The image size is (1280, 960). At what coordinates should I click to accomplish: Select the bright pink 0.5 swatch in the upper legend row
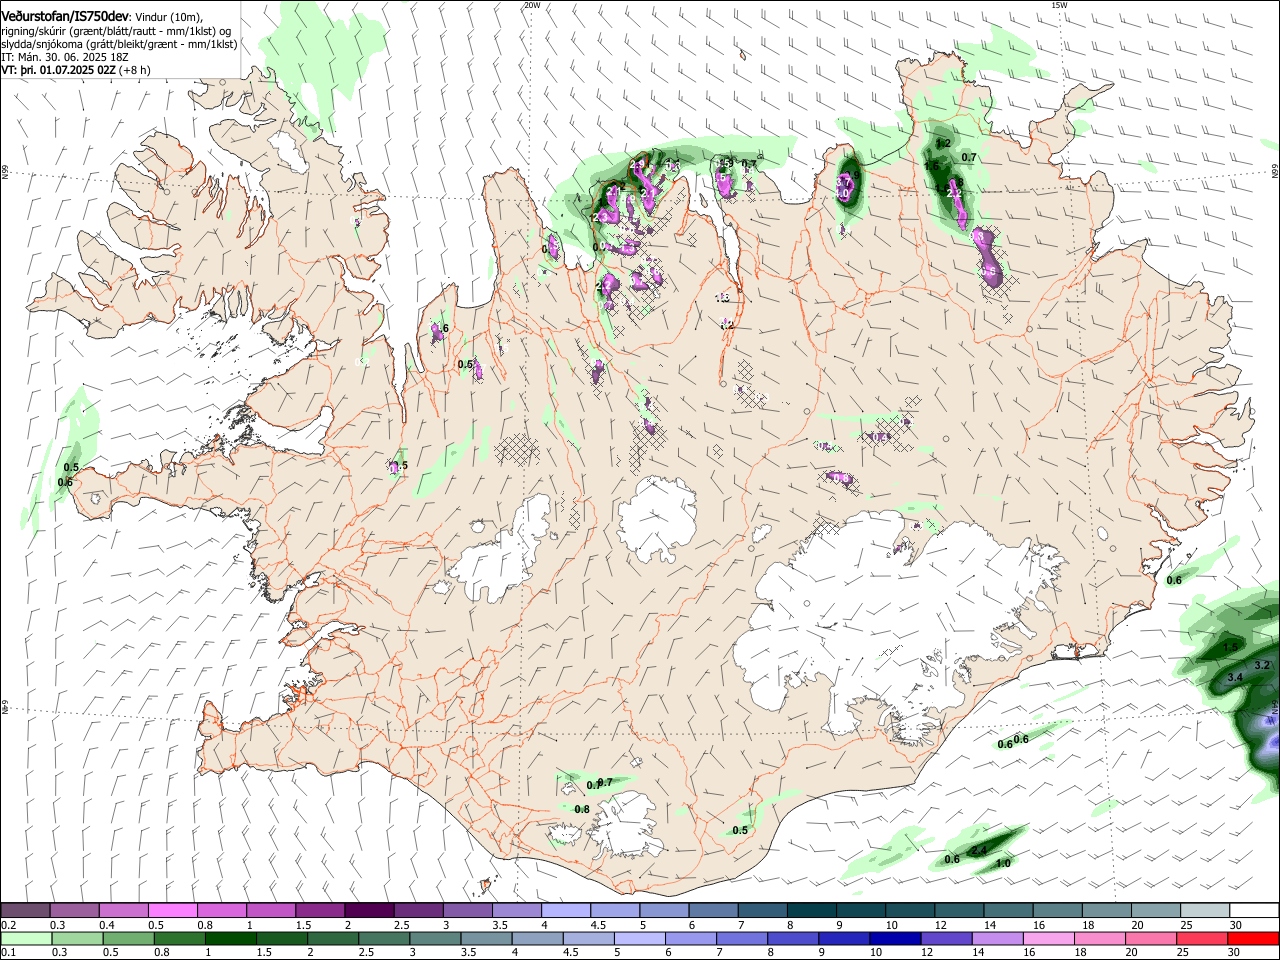click(x=172, y=910)
